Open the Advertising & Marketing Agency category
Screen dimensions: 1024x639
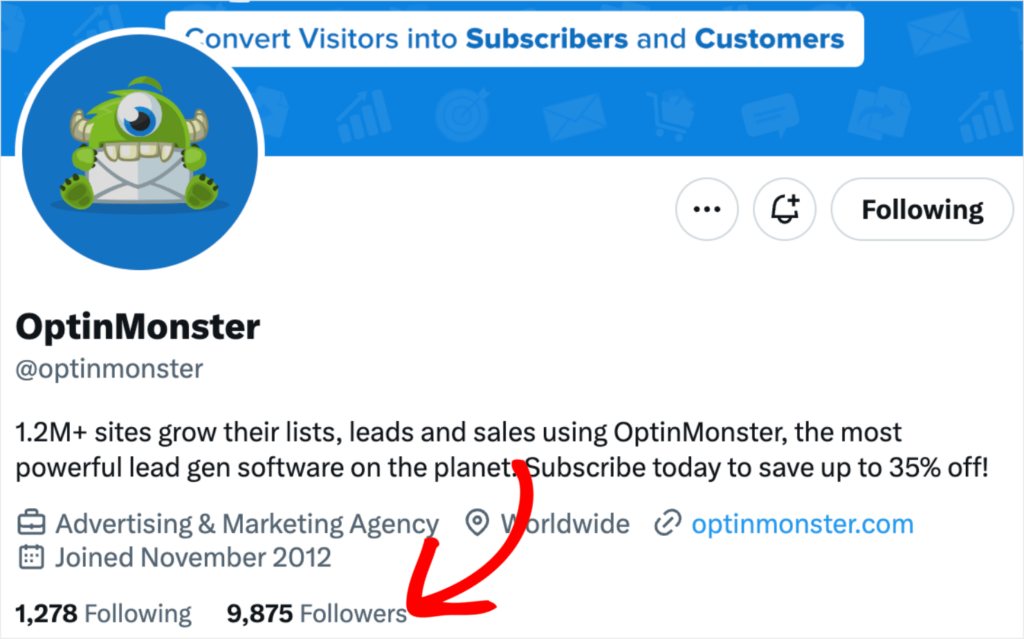click(x=247, y=524)
